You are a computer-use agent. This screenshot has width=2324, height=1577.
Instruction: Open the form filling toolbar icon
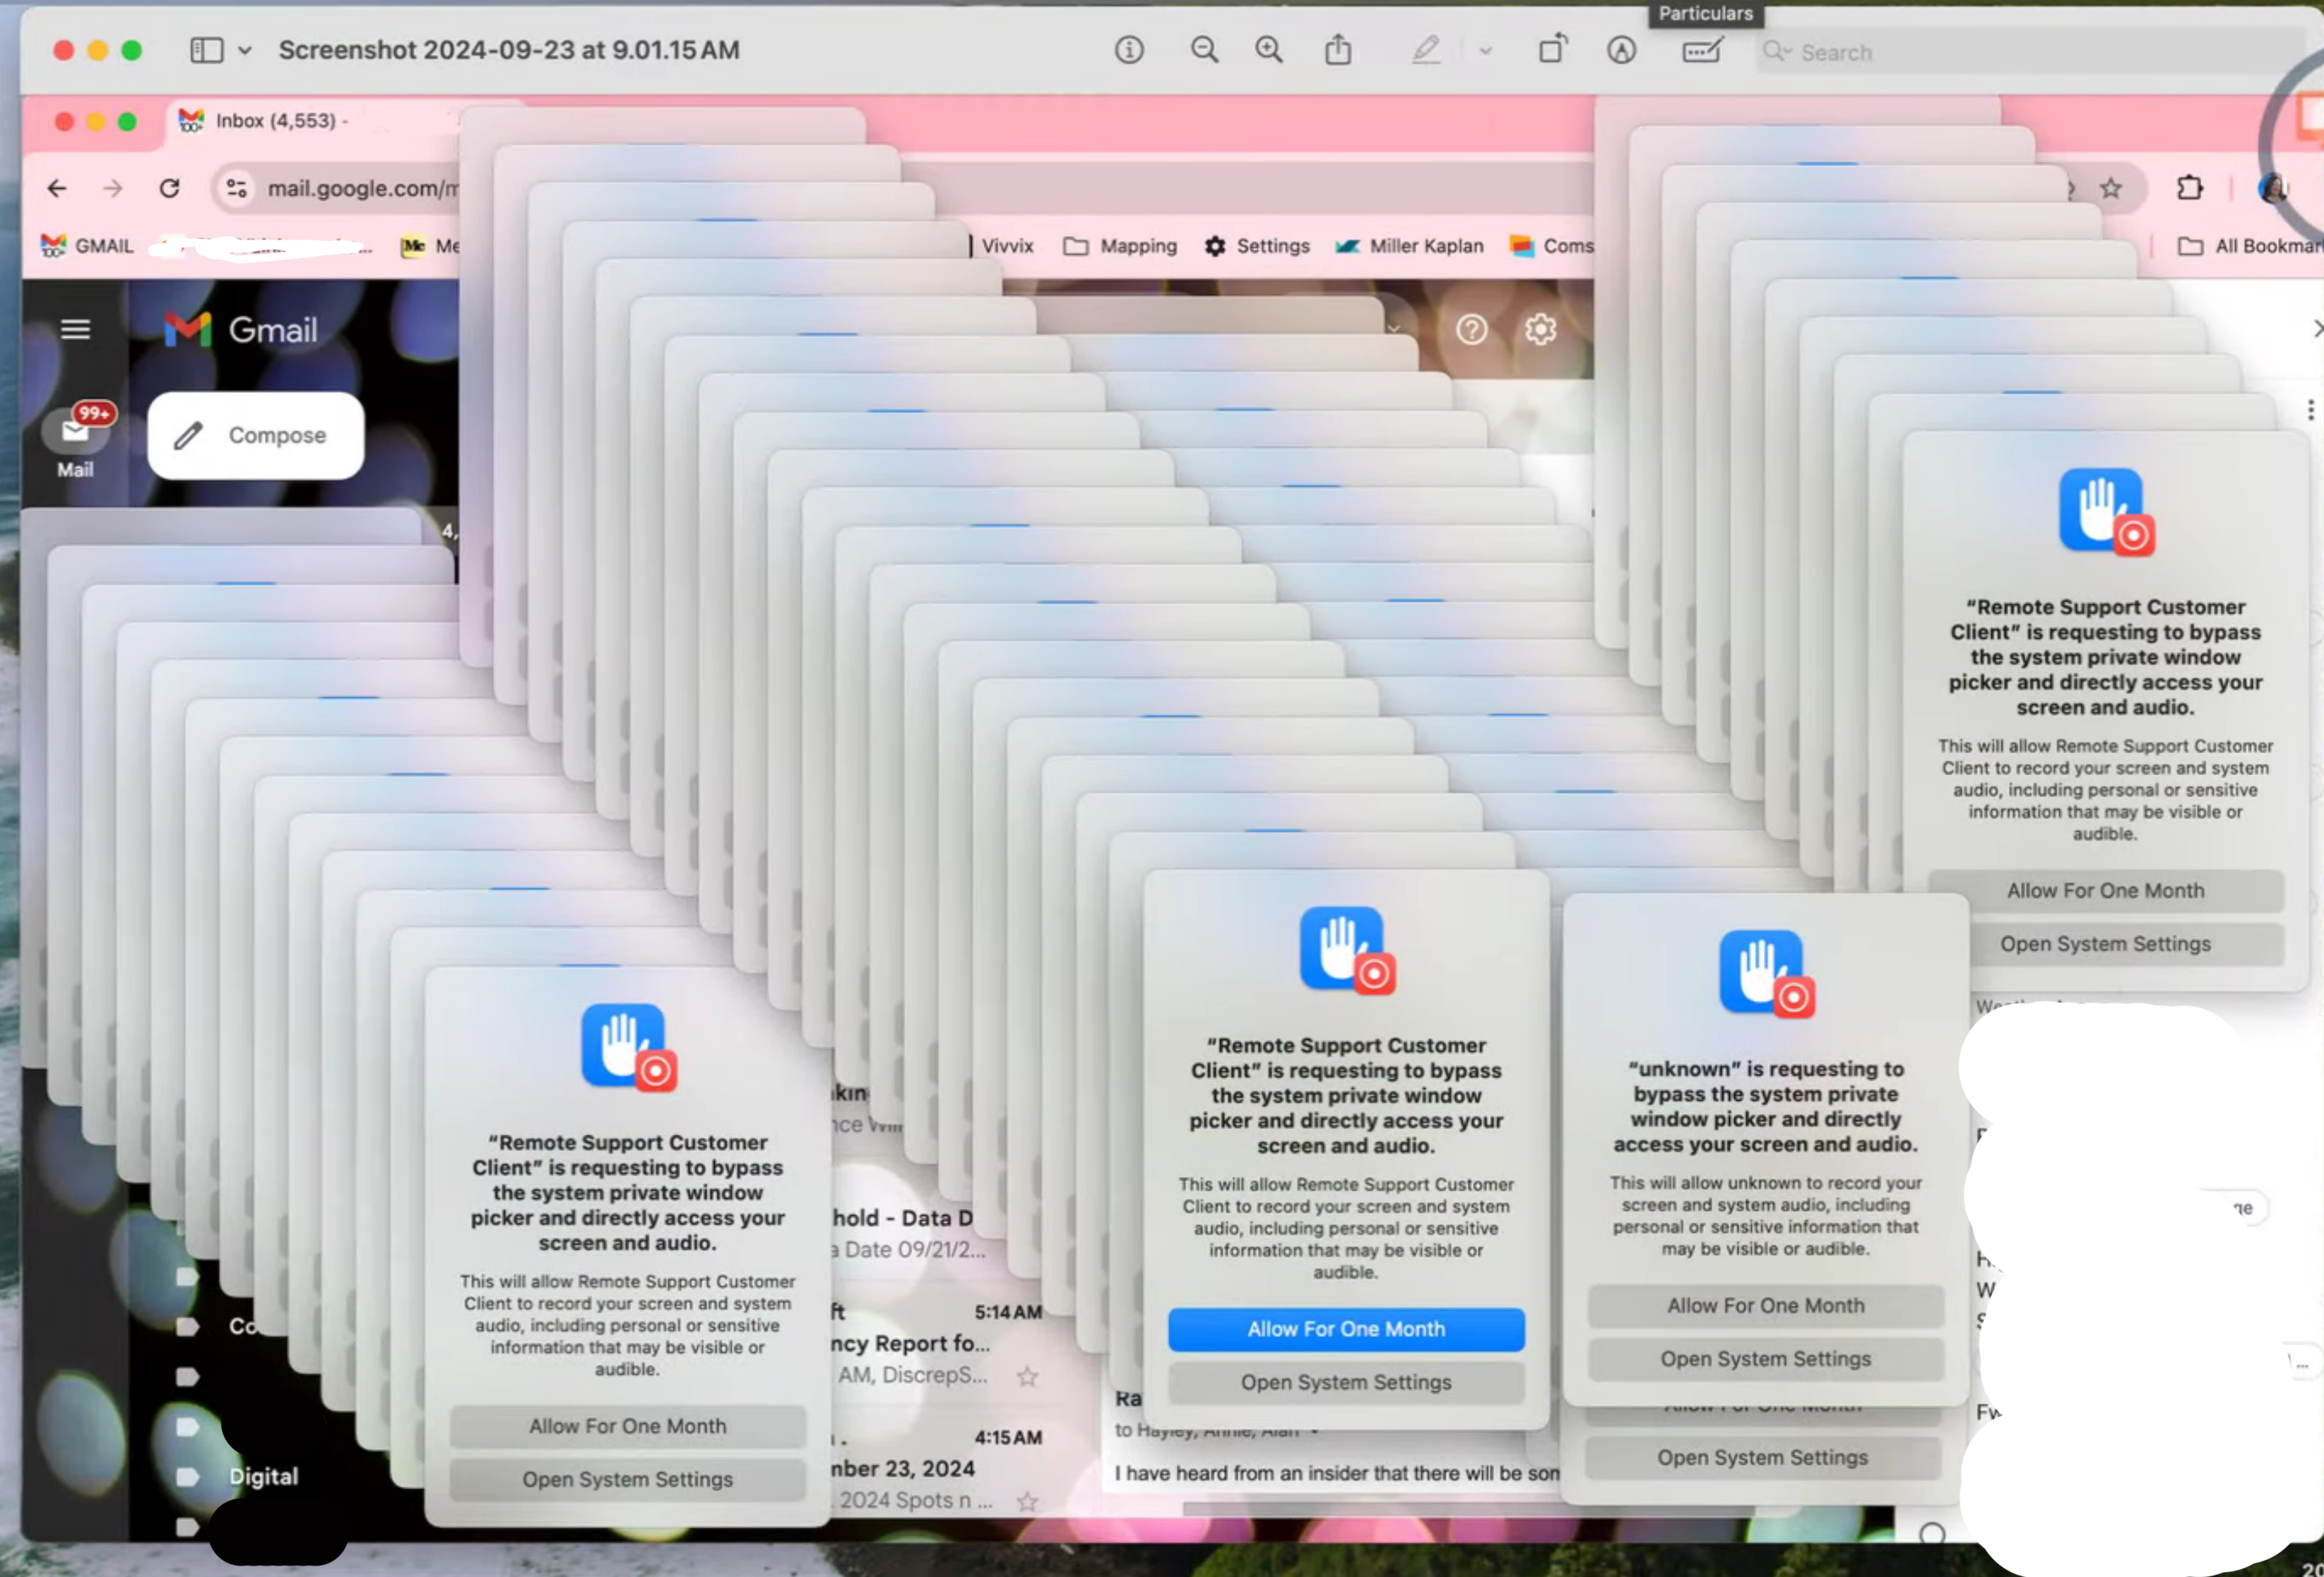(1702, 50)
